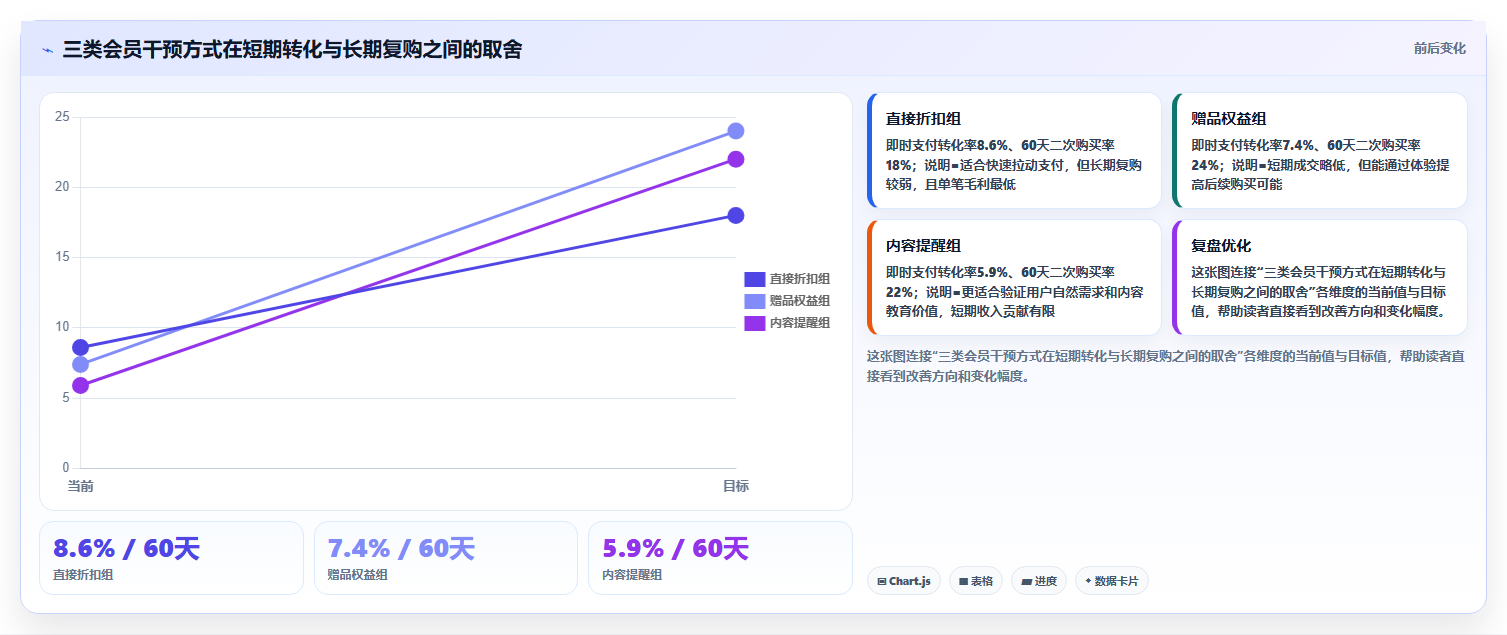Select the 8.6% / 60天 stat card
1507x635 pixels.
pyautogui.click(x=171, y=558)
